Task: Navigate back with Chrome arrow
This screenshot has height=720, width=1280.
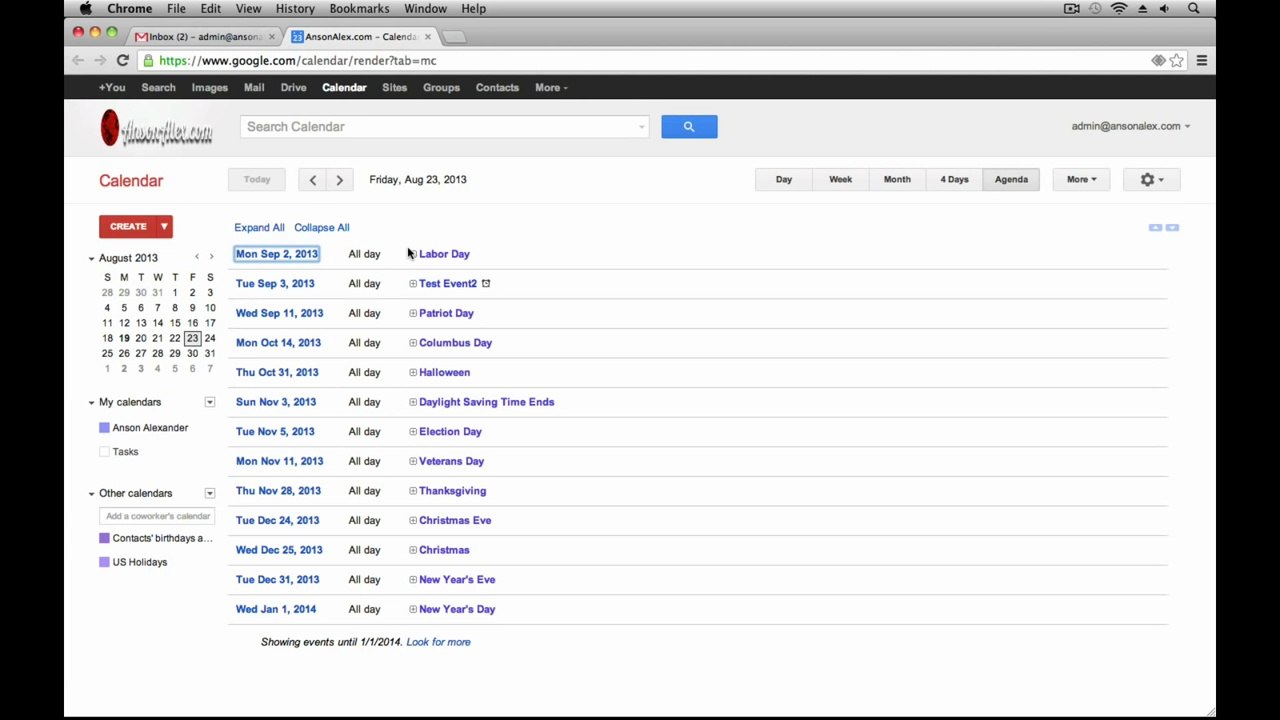Action: (x=78, y=61)
